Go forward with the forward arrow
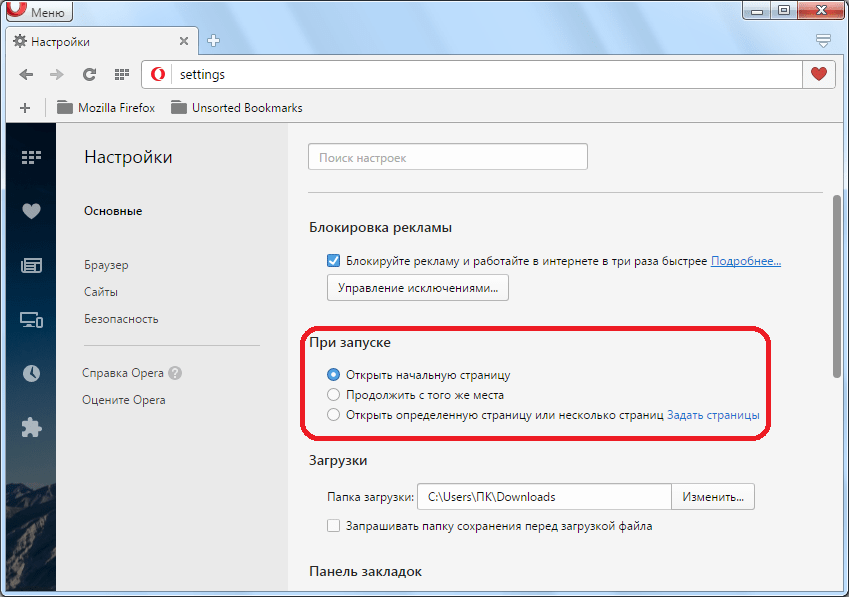Viewport: 849px width, 597px height. pyautogui.click(x=57, y=75)
